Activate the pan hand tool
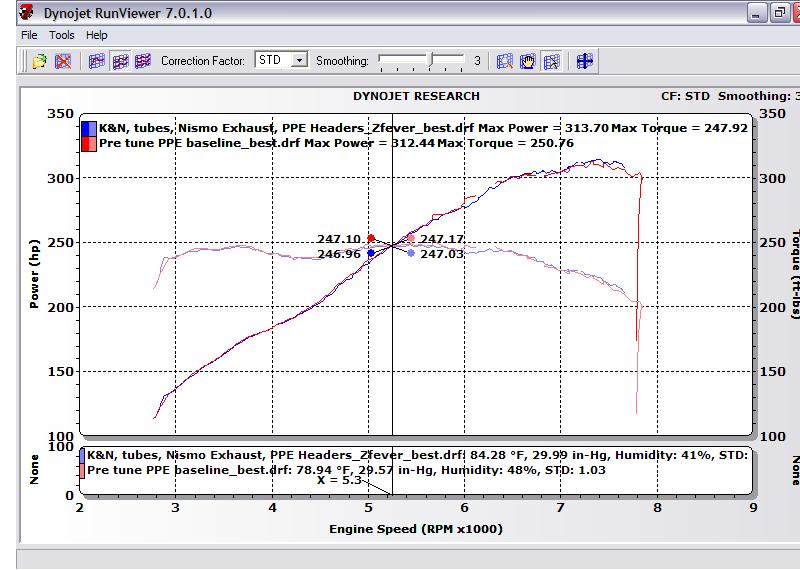Image resolution: width=800 pixels, height=570 pixels. 528,61
